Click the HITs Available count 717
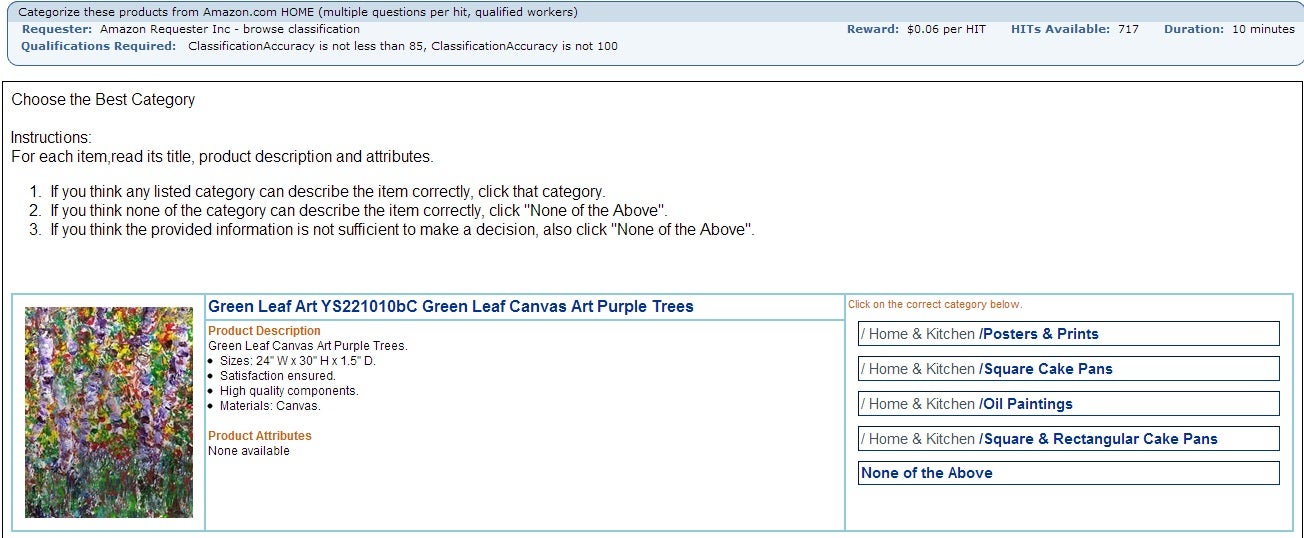Image resolution: width=1304 pixels, height=538 pixels. (x=1128, y=29)
